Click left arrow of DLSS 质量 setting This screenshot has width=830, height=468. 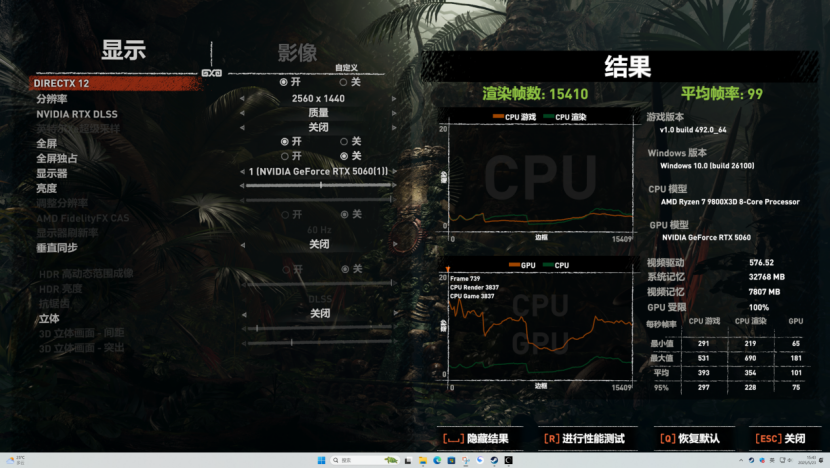[x=242, y=113]
